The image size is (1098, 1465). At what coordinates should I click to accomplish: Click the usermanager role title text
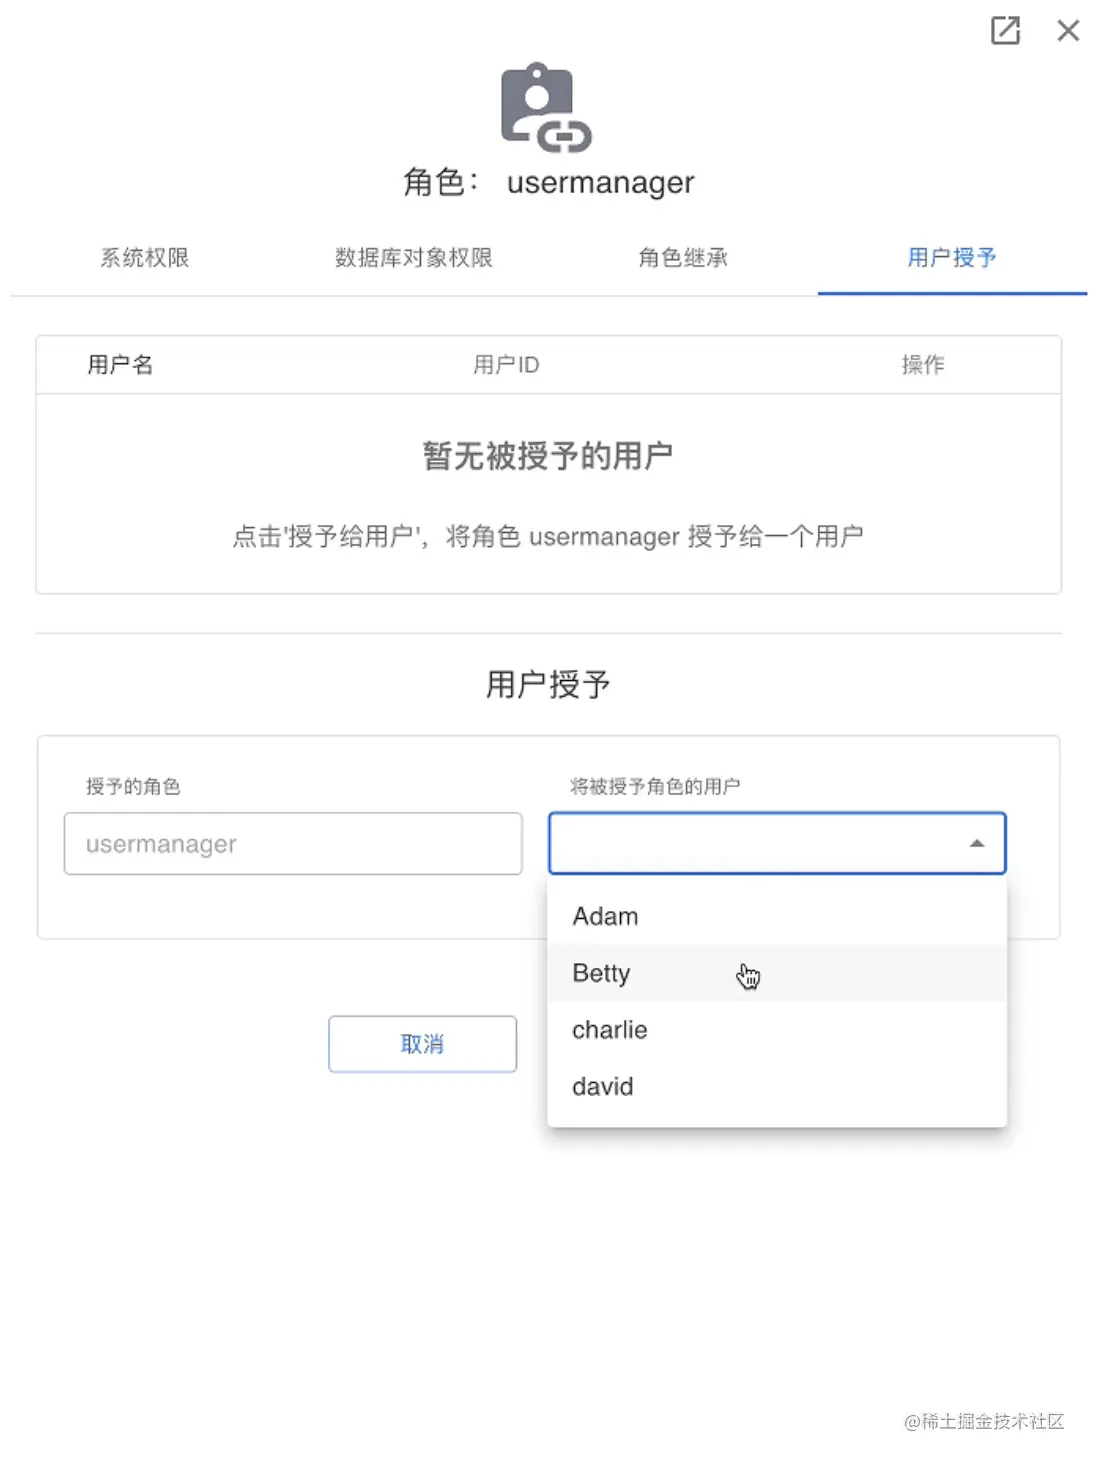(x=600, y=183)
